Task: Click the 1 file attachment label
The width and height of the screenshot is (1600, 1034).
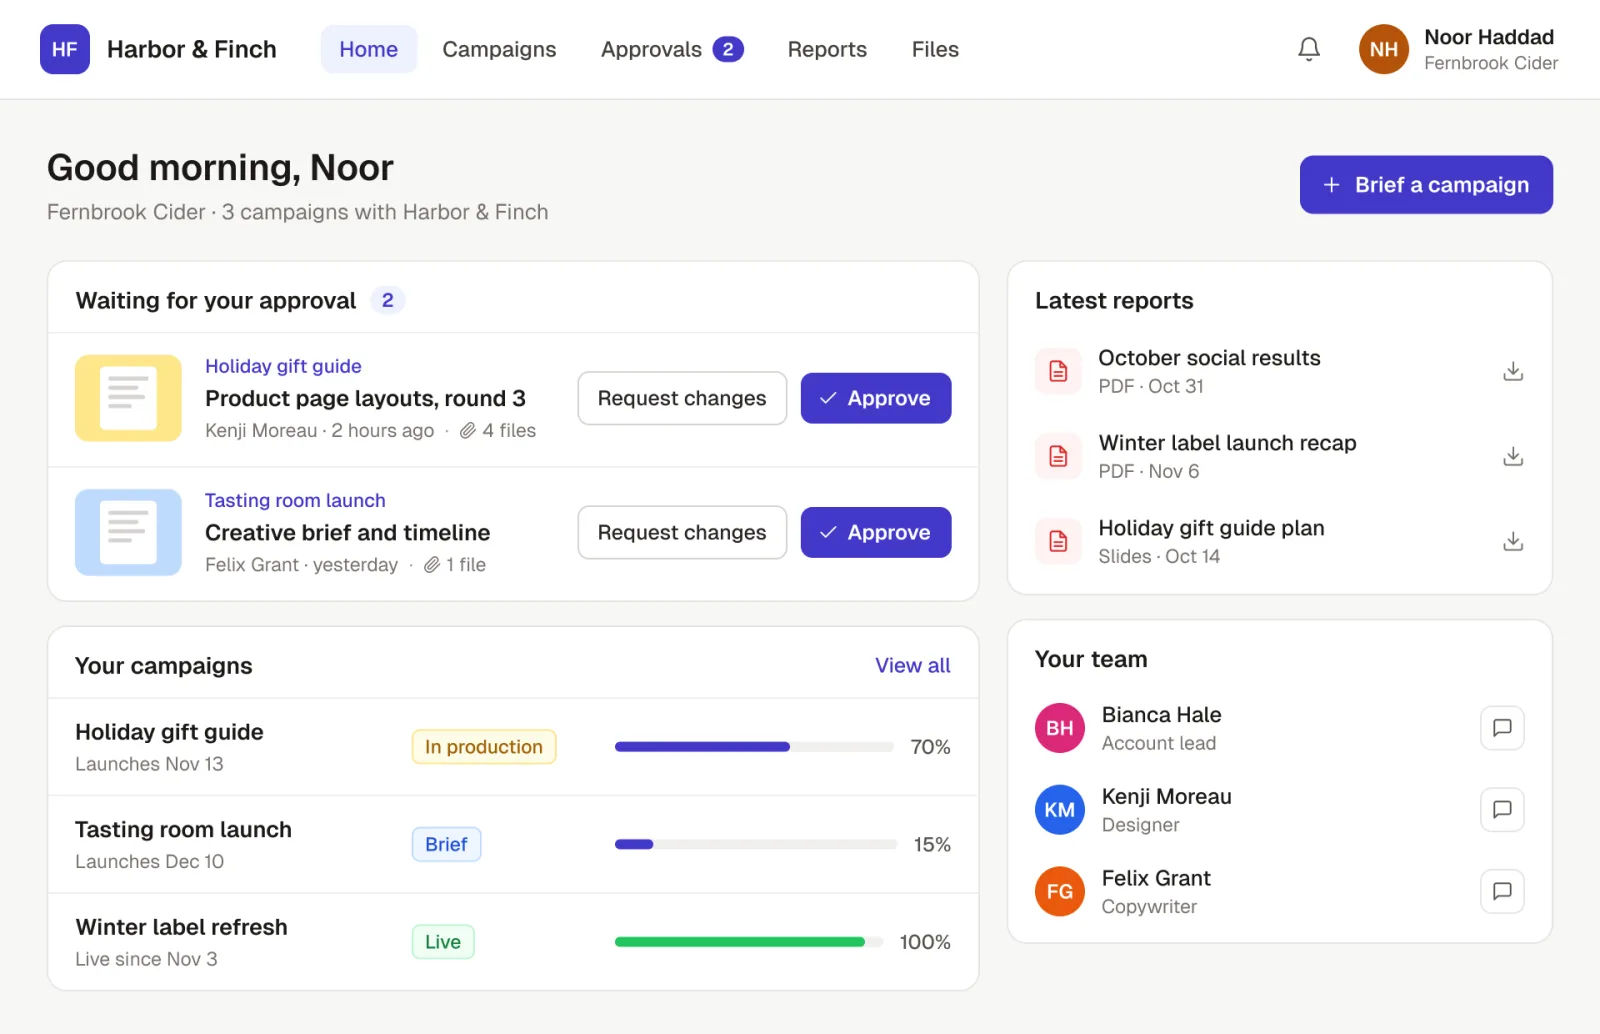Action: tap(455, 564)
